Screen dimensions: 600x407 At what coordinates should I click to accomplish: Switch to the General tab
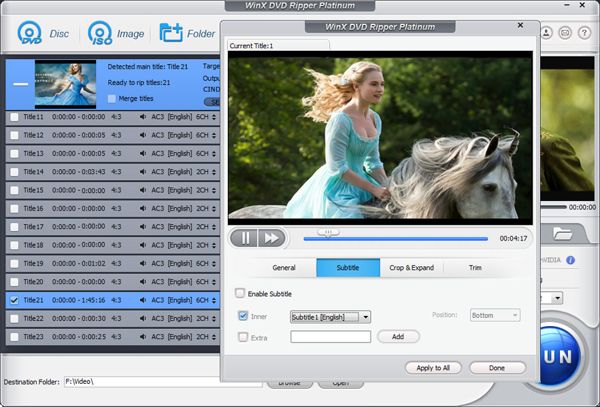pos(284,268)
